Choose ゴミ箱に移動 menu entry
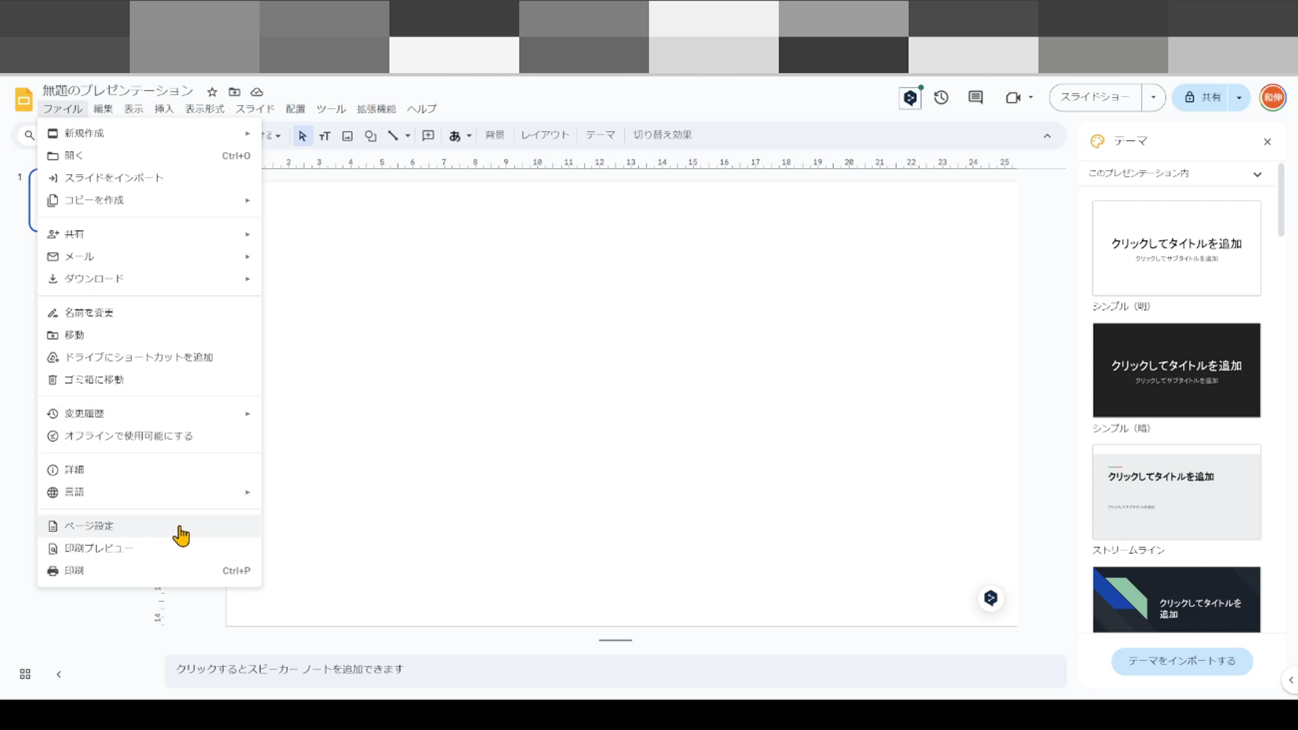This screenshot has height=730, width=1298. (149, 380)
